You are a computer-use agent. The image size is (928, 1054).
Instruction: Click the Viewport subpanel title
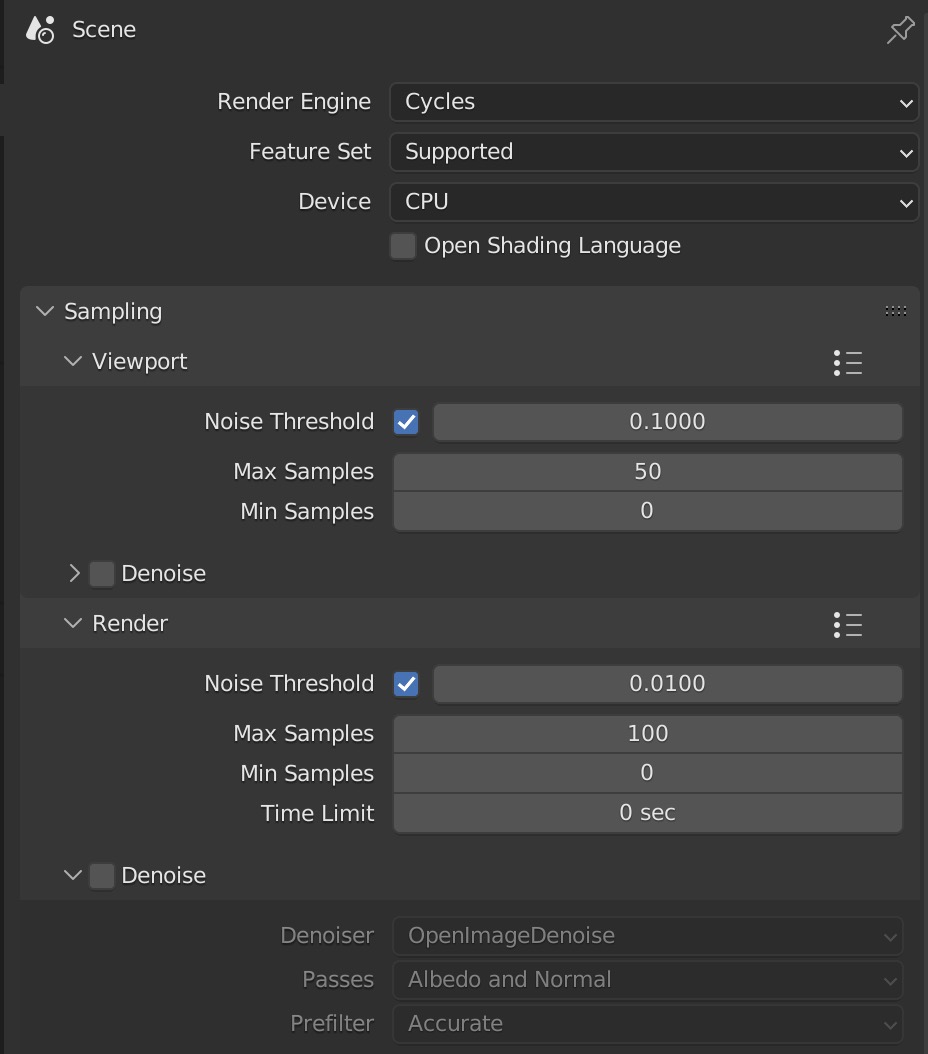[x=140, y=362]
